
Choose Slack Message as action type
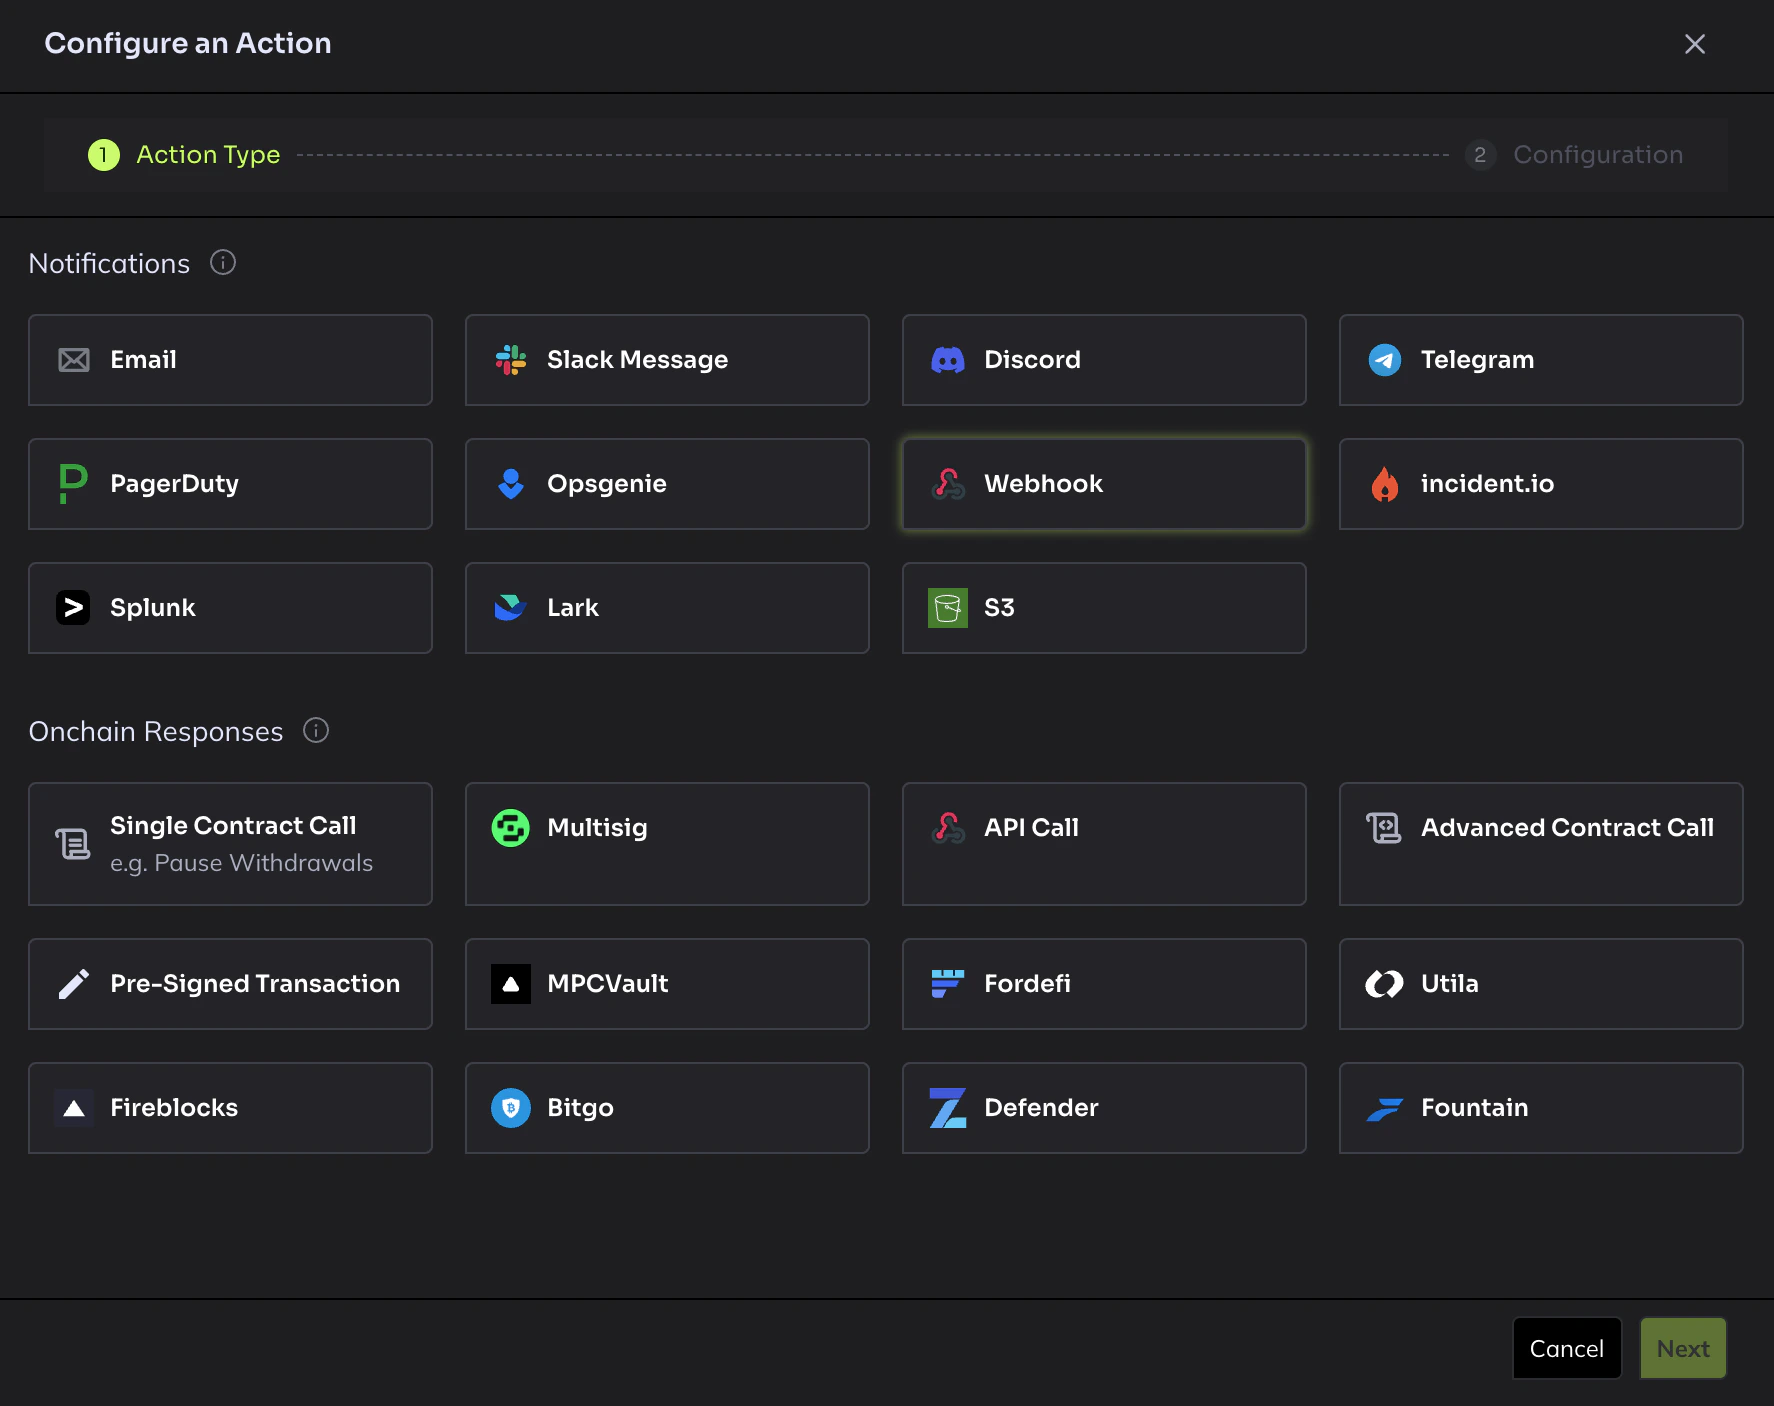(667, 360)
